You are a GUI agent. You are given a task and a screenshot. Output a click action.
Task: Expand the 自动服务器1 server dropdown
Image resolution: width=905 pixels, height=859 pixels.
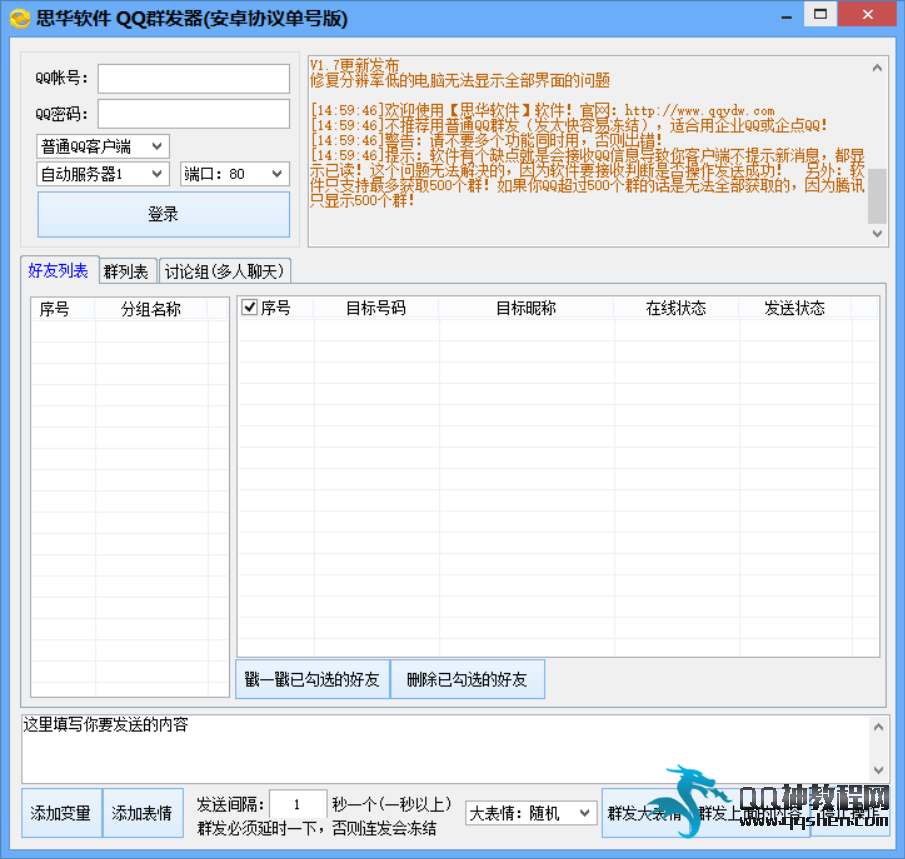coord(103,174)
